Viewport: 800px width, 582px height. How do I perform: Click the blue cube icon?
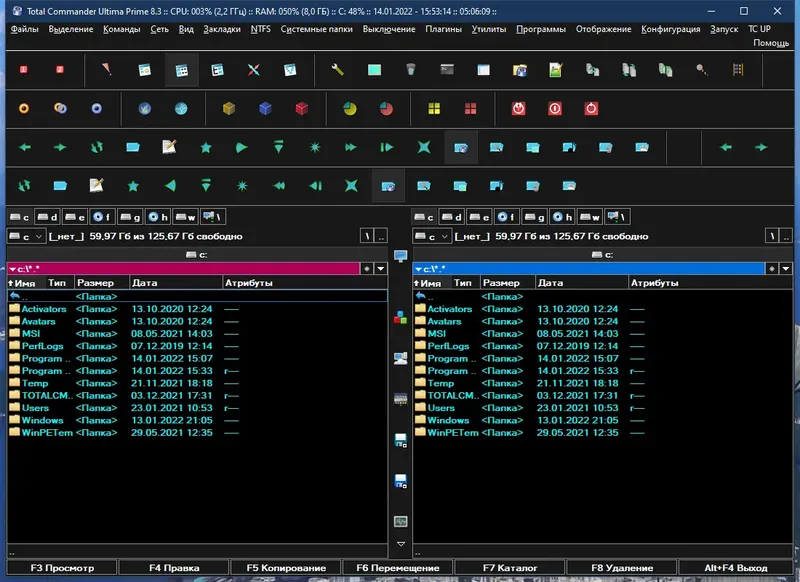point(265,108)
